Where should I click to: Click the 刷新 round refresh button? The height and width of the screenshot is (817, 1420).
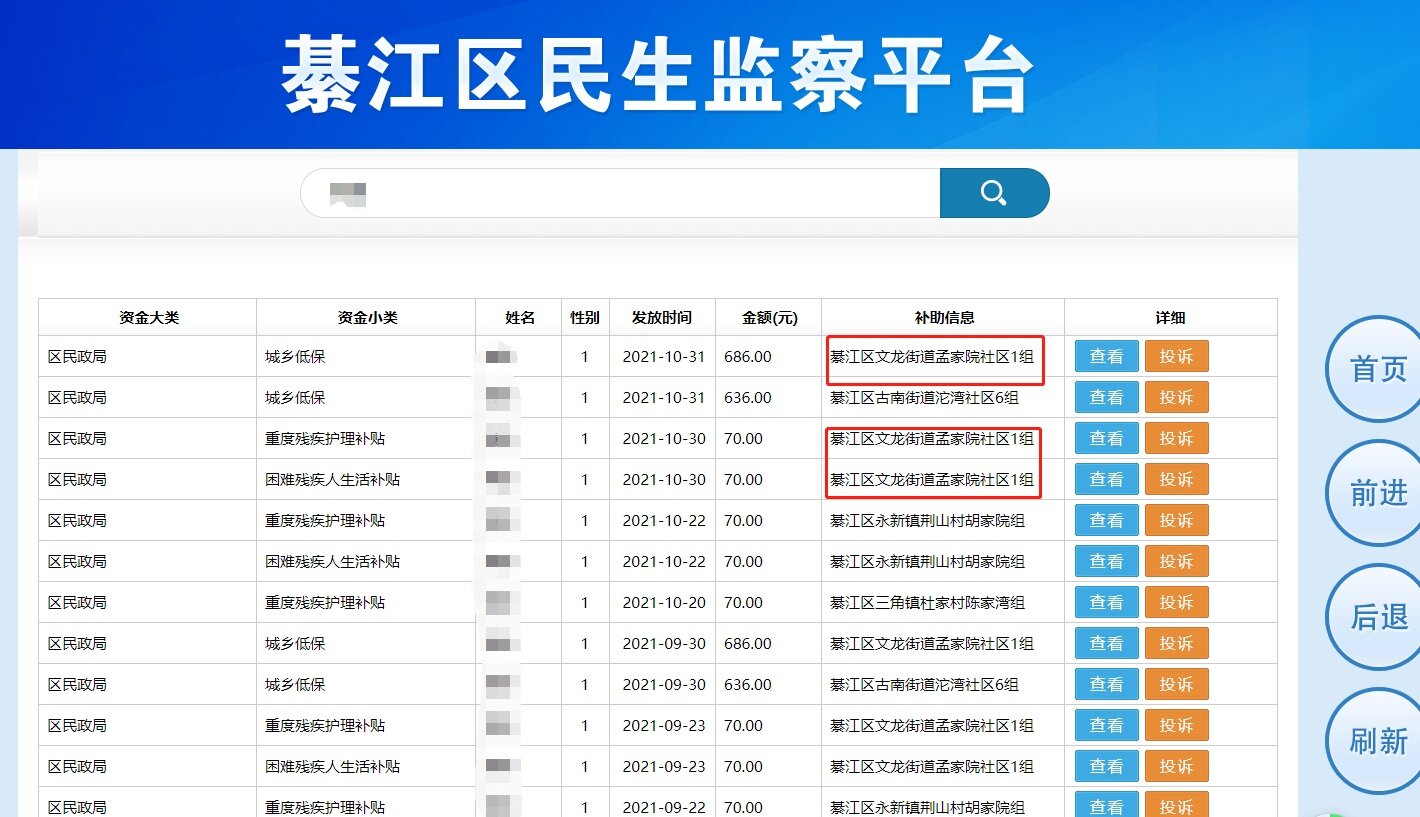(1378, 741)
